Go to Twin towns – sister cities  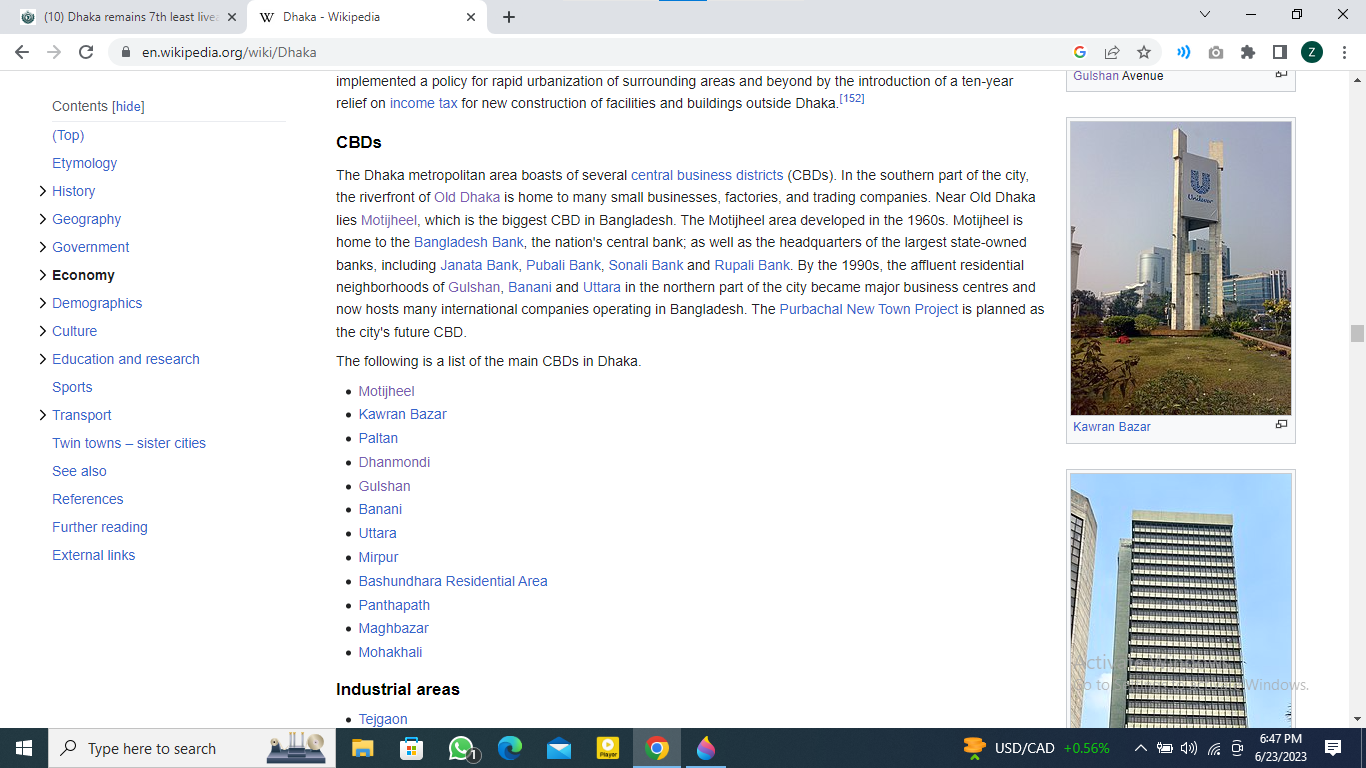[x=129, y=443]
